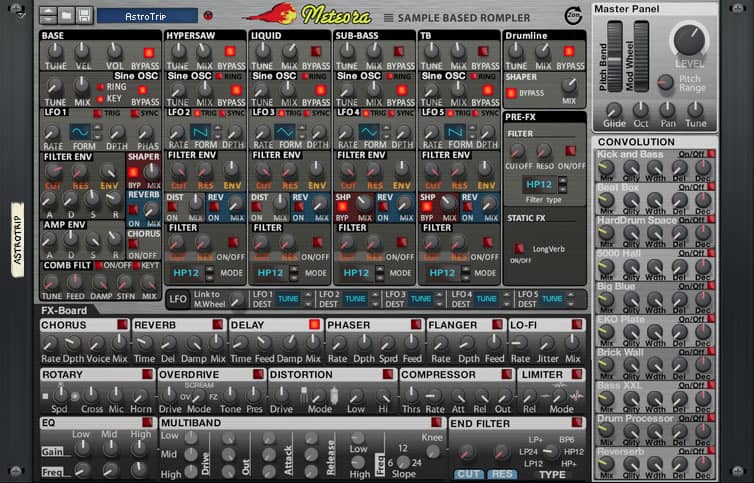Enable the CHORUS effect on the FX-Board

[x=123, y=325]
